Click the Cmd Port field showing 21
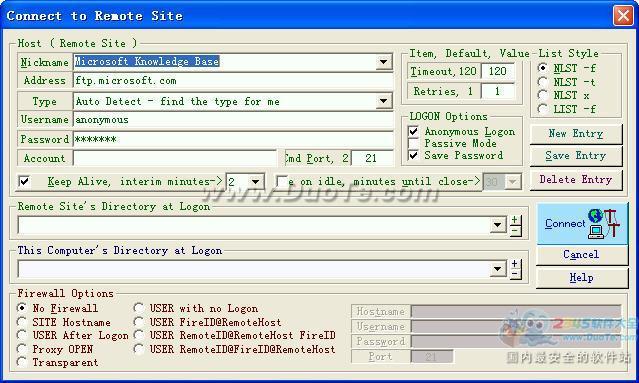The image size is (639, 383). point(372,158)
